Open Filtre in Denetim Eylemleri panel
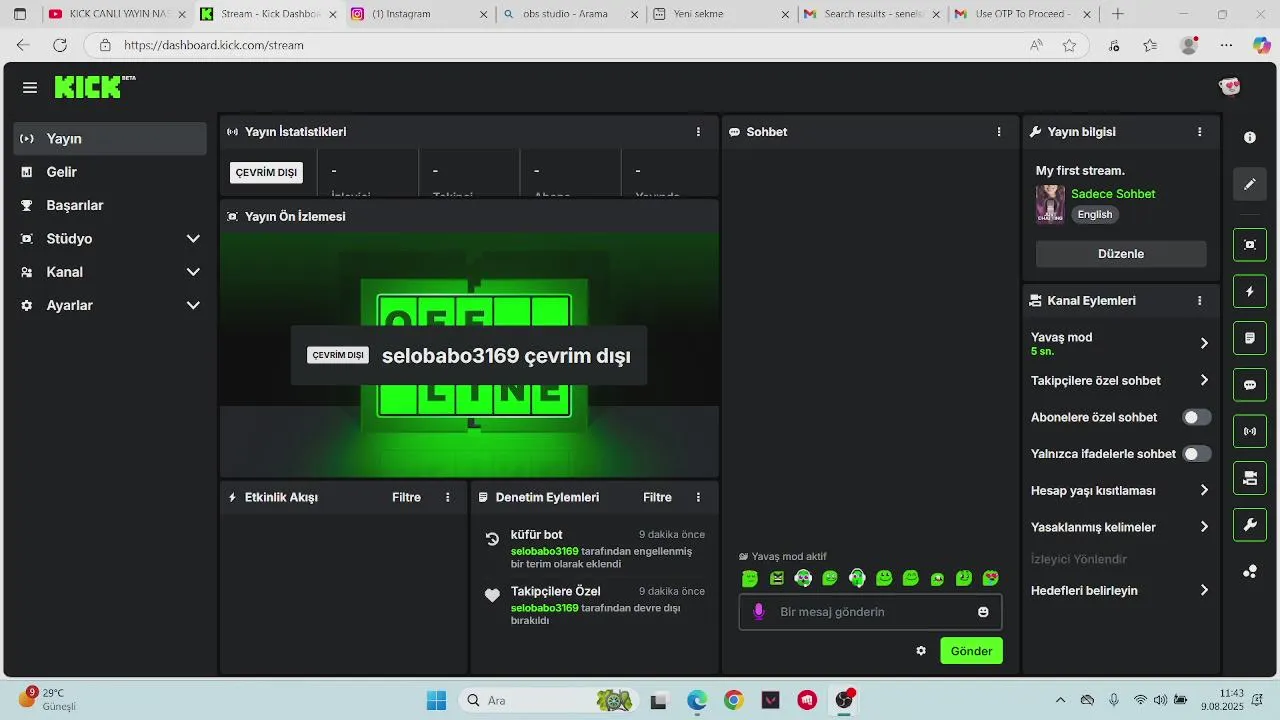Viewport: 1280px width, 720px height. coord(657,498)
